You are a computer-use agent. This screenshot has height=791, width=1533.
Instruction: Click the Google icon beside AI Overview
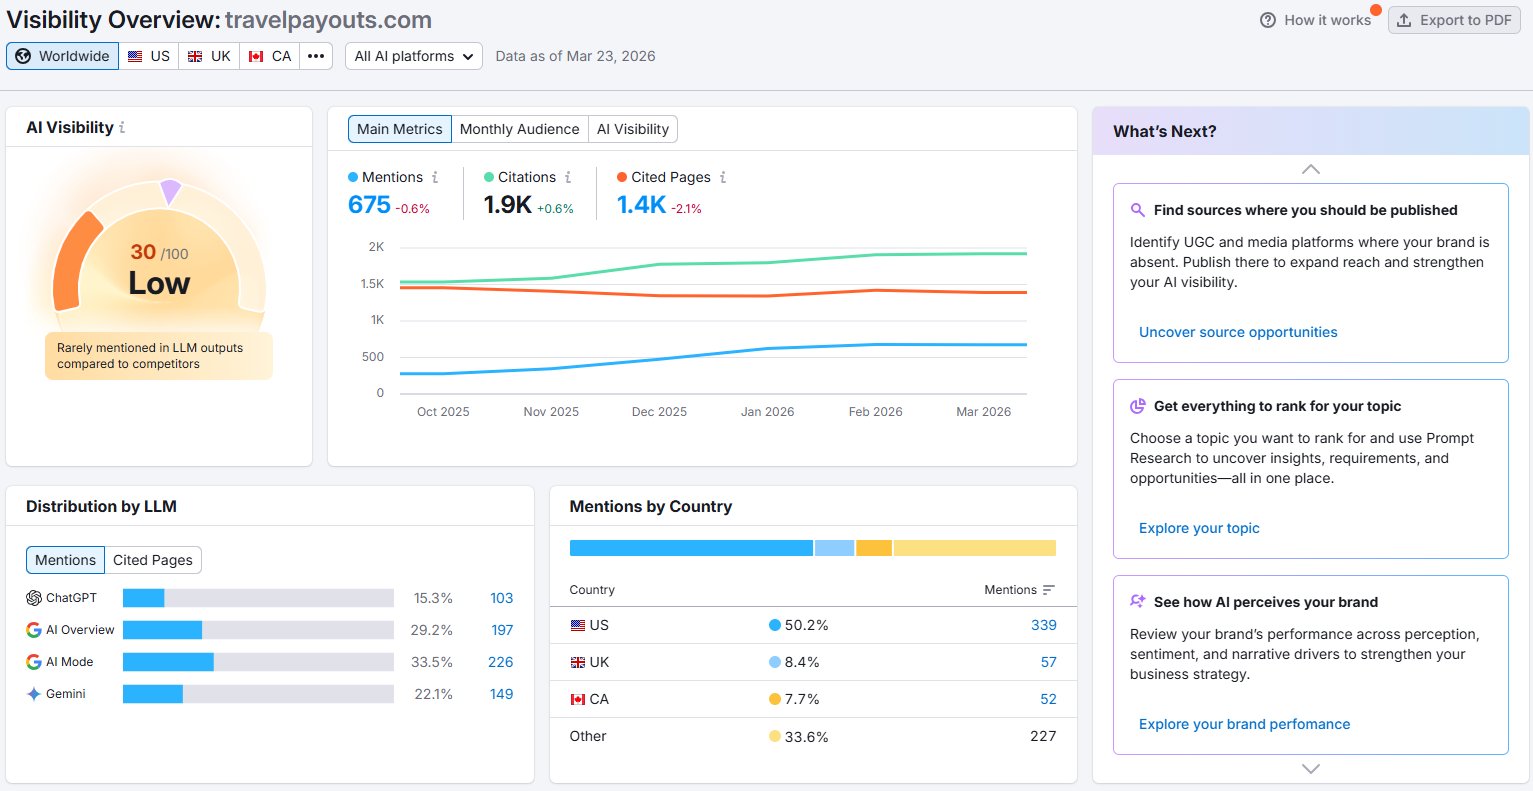point(34,630)
